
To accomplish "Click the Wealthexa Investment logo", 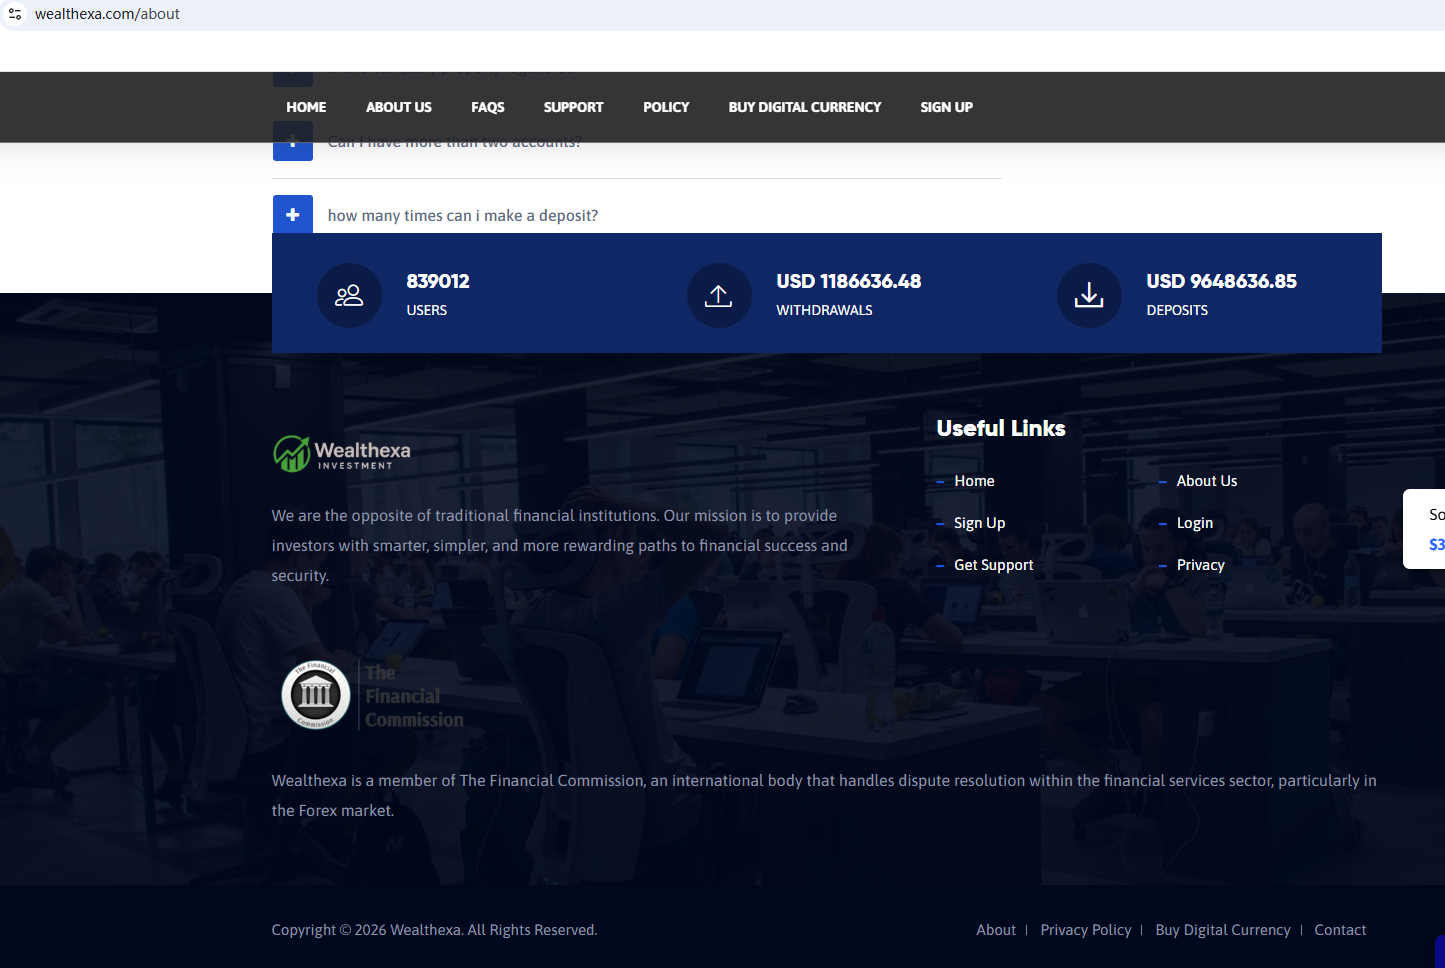I will point(342,453).
